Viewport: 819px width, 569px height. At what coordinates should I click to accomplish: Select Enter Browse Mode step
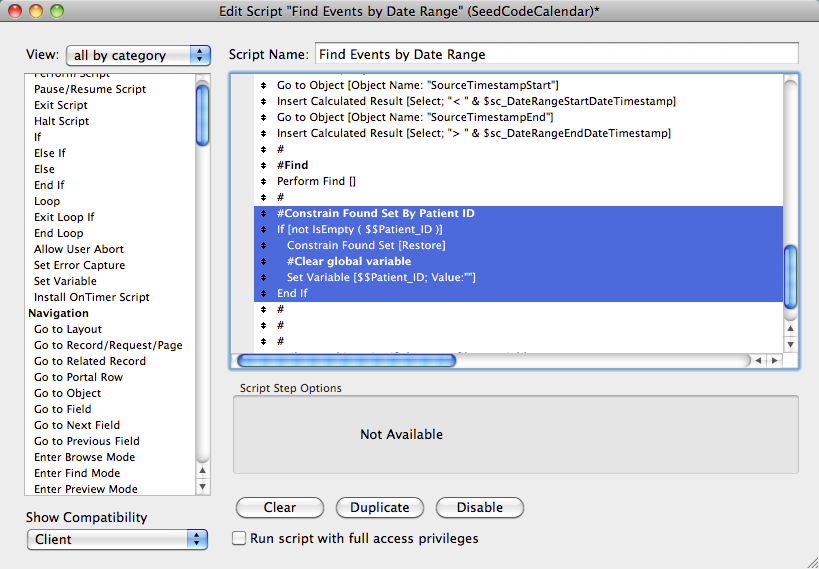[x=85, y=457]
